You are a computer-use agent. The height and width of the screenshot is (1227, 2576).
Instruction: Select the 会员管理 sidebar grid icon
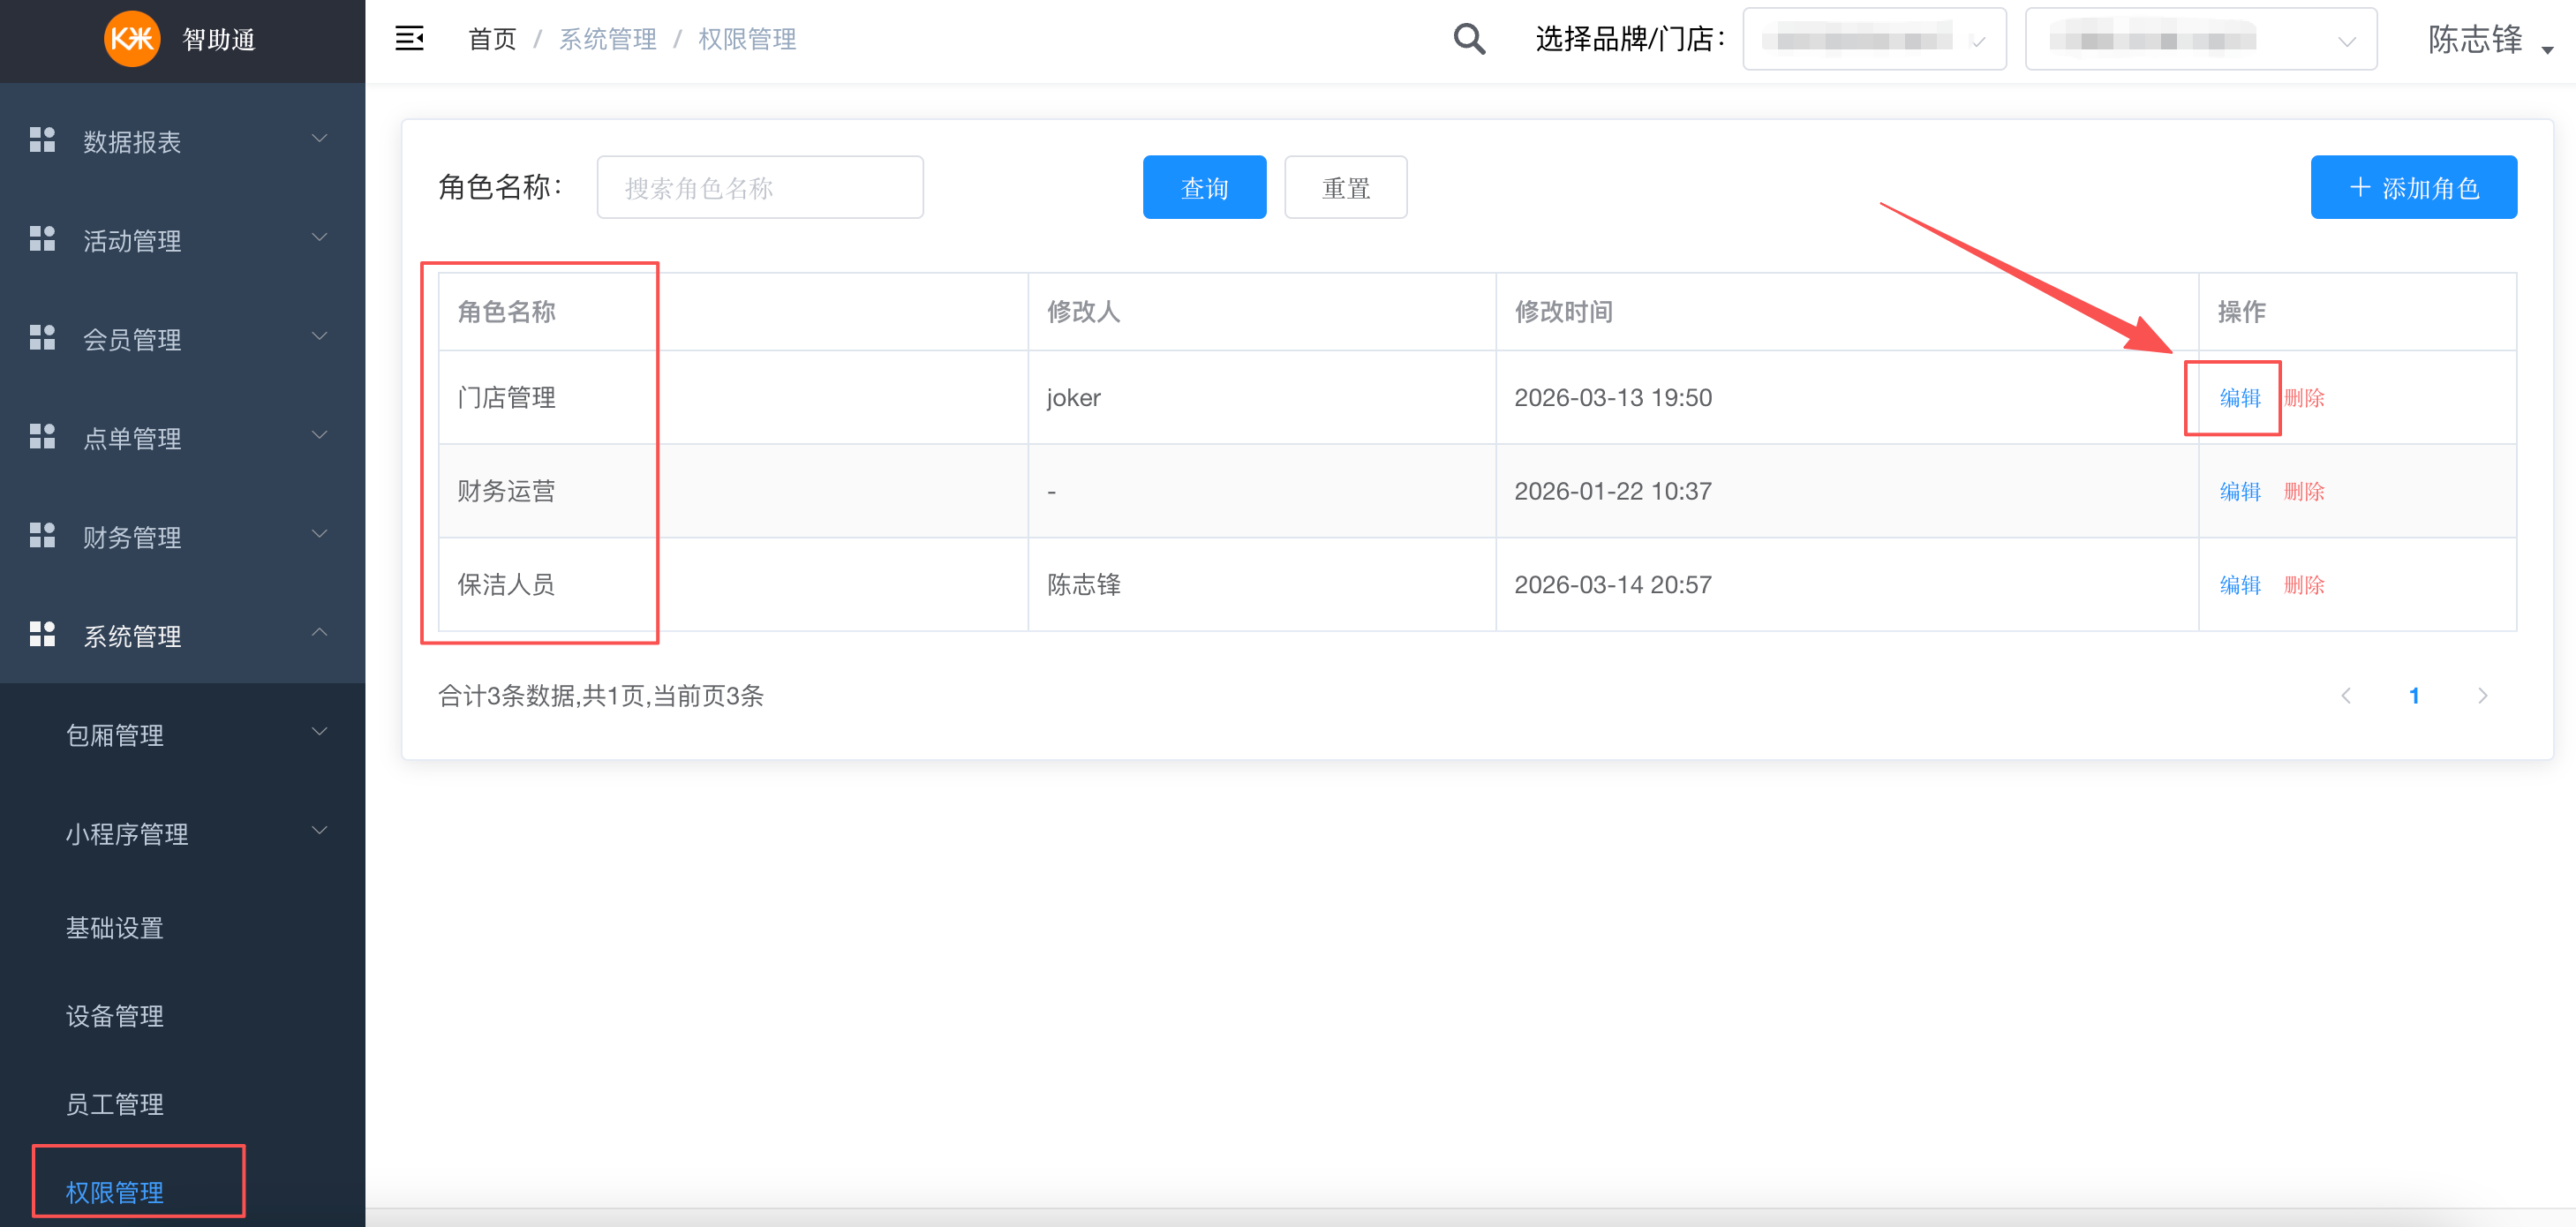click(42, 337)
